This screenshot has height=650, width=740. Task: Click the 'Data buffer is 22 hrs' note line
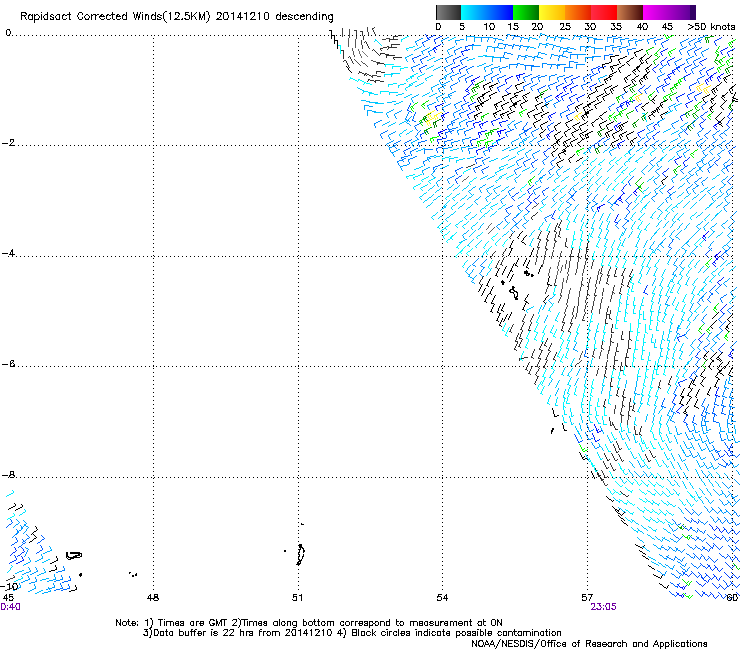coord(352,633)
